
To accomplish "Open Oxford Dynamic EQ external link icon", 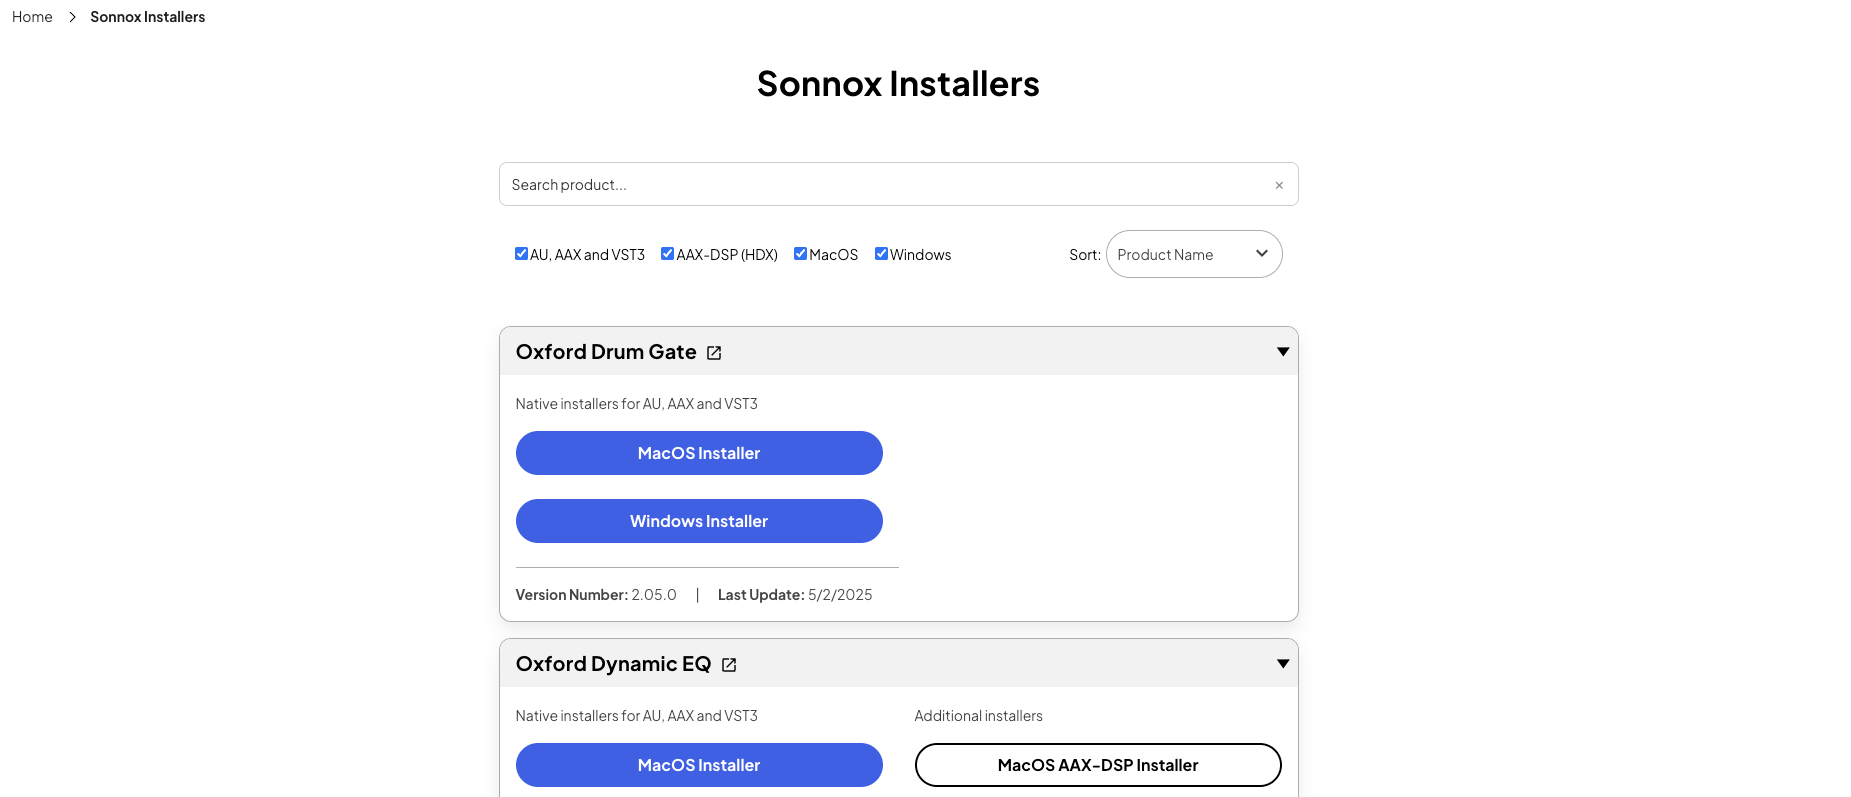I will [729, 665].
